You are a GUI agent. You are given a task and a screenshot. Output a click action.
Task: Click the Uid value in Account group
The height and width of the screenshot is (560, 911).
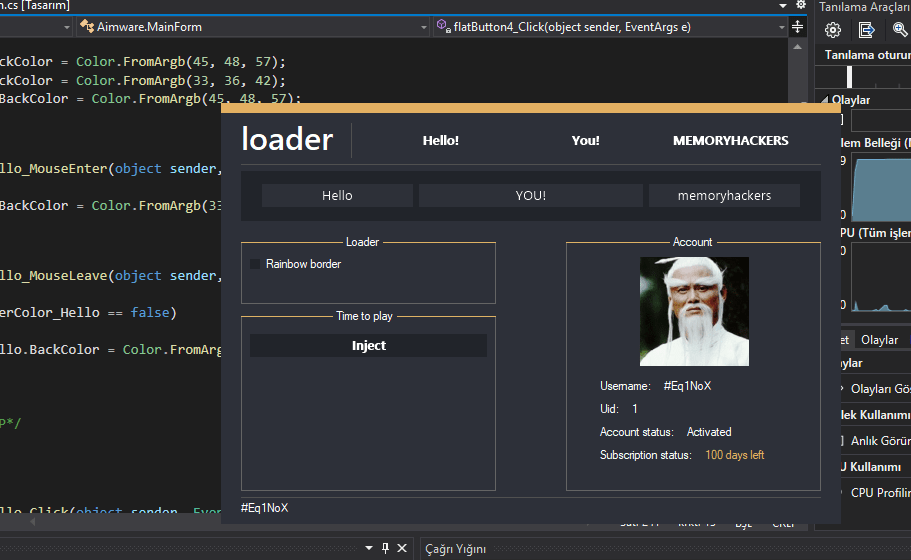coord(635,409)
